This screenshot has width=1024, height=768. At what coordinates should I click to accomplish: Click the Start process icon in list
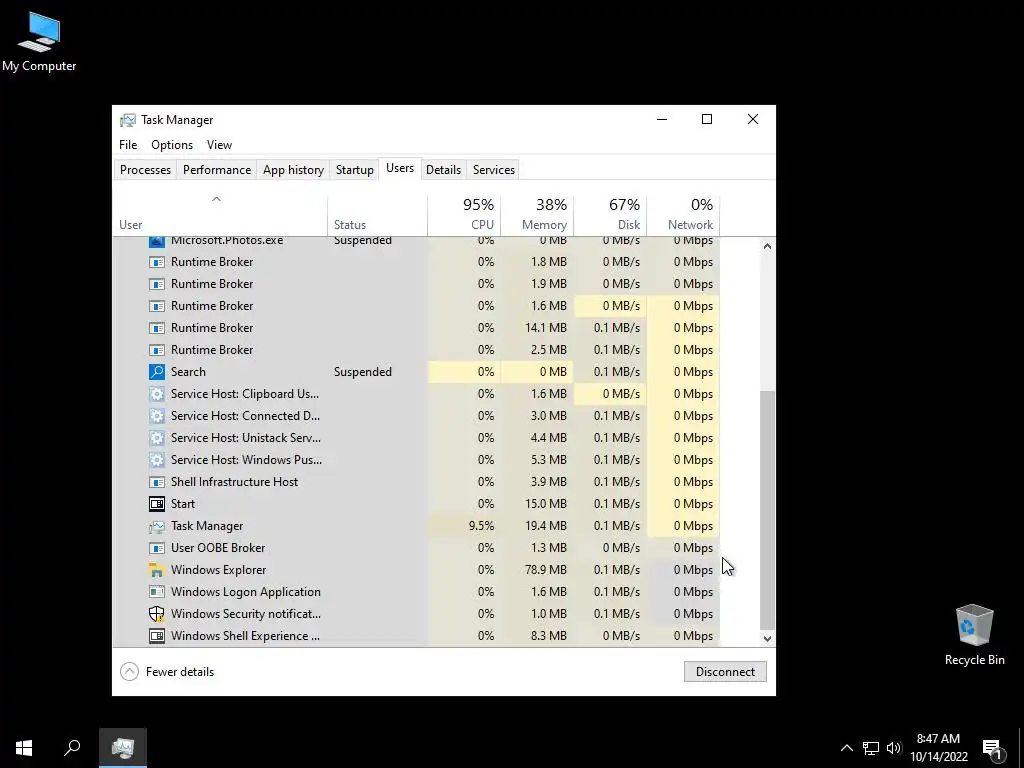[x=157, y=504]
